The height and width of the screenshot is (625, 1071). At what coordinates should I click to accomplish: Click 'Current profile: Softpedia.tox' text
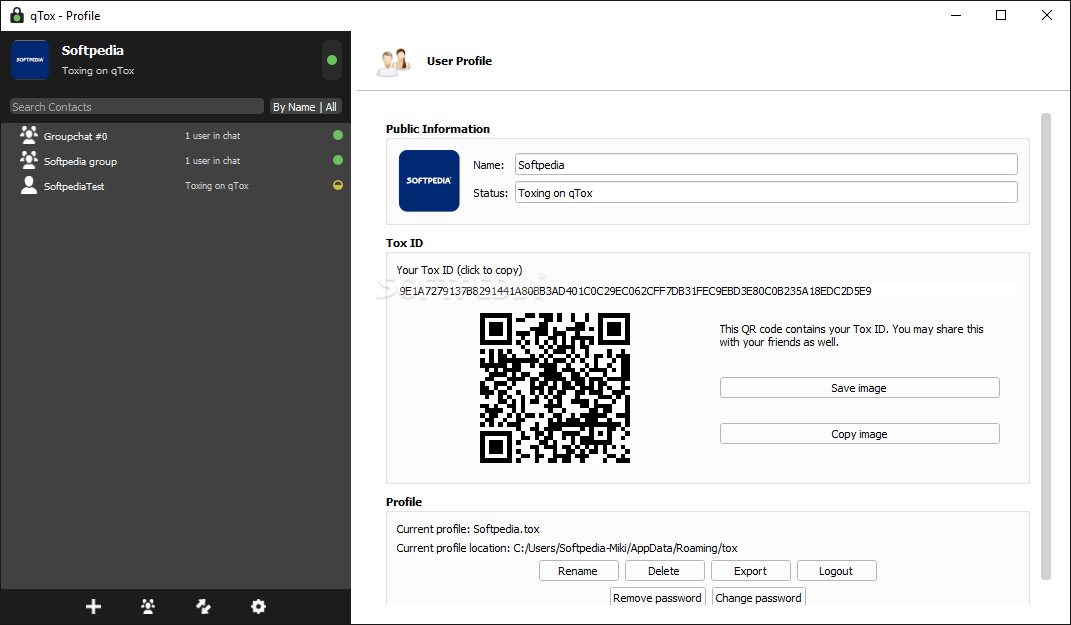coord(468,529)
